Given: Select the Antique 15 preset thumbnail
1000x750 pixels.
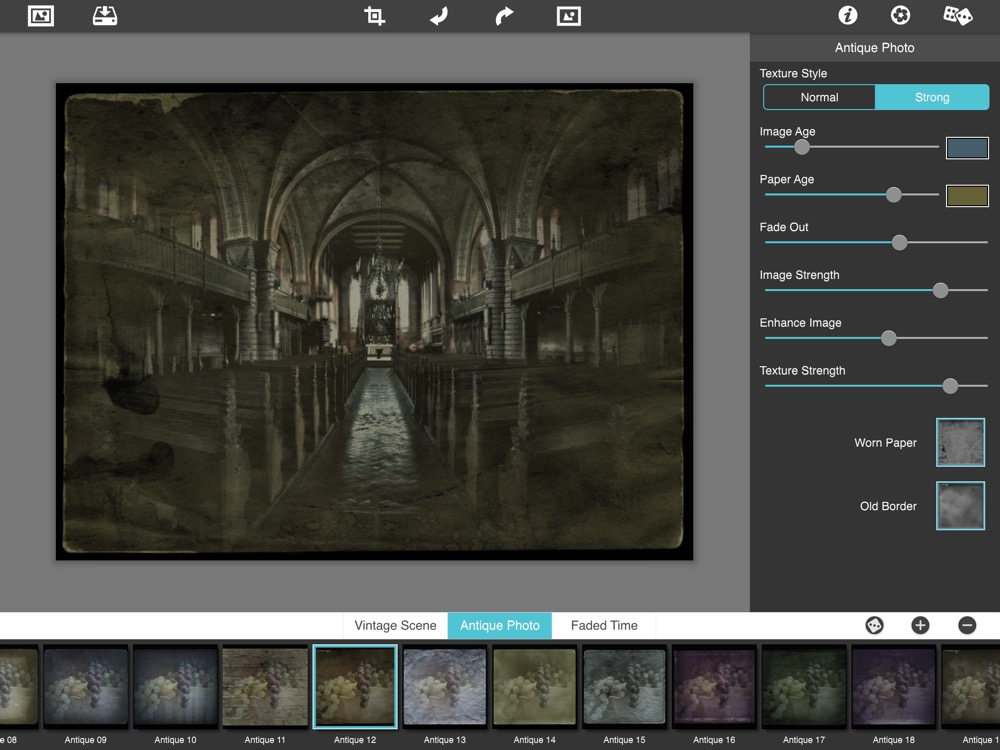Looking at the screenshot, I should pyautogui.click(x=625, y=686).
